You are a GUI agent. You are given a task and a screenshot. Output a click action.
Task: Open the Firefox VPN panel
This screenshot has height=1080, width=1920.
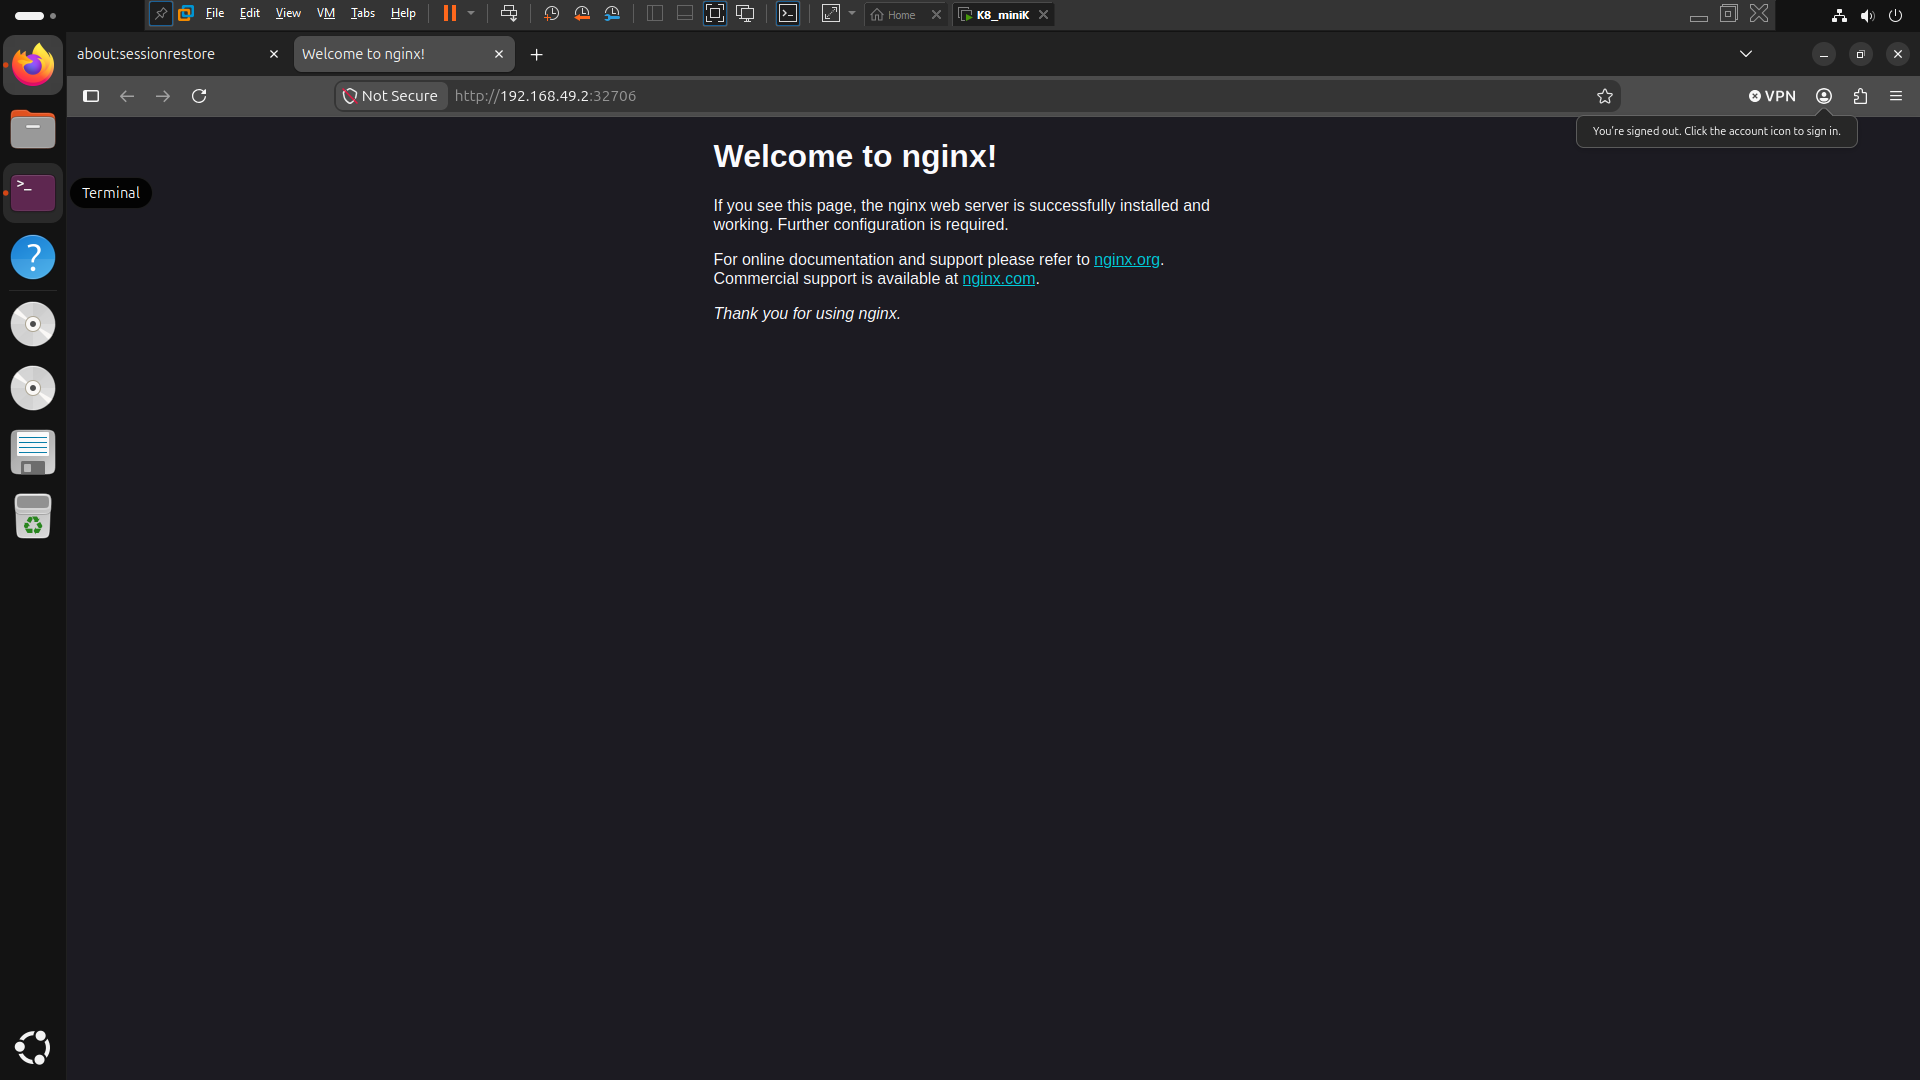(1772, 96)
